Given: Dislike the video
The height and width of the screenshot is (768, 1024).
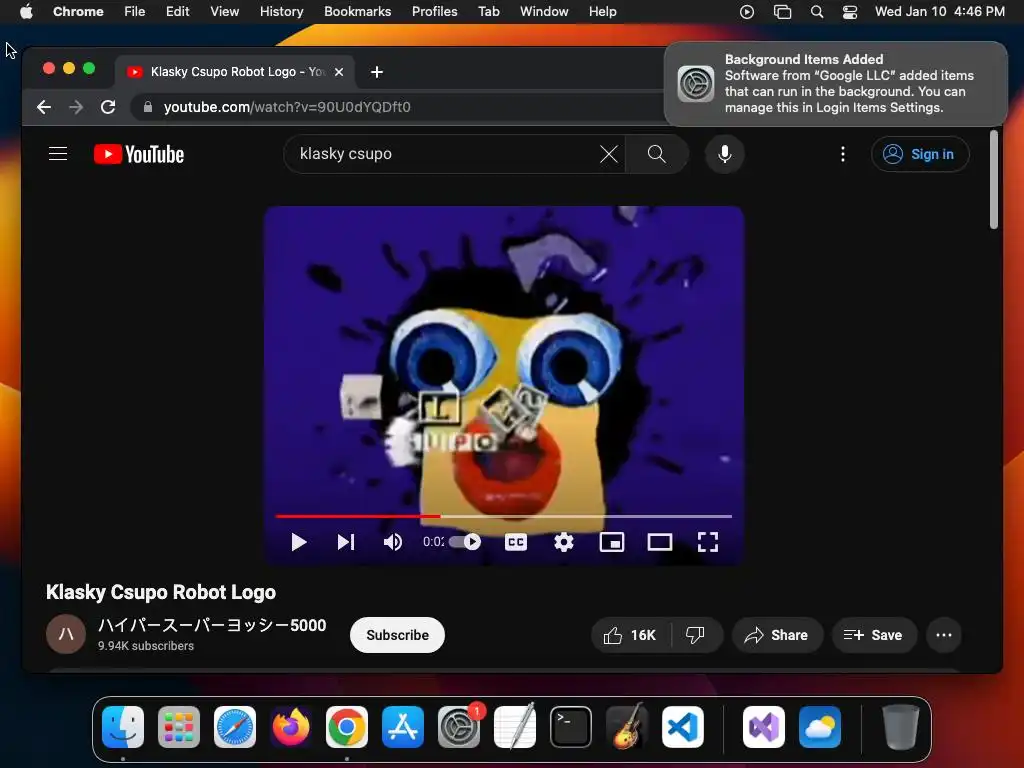Looking at the screenshot, I should pos(696,635).
